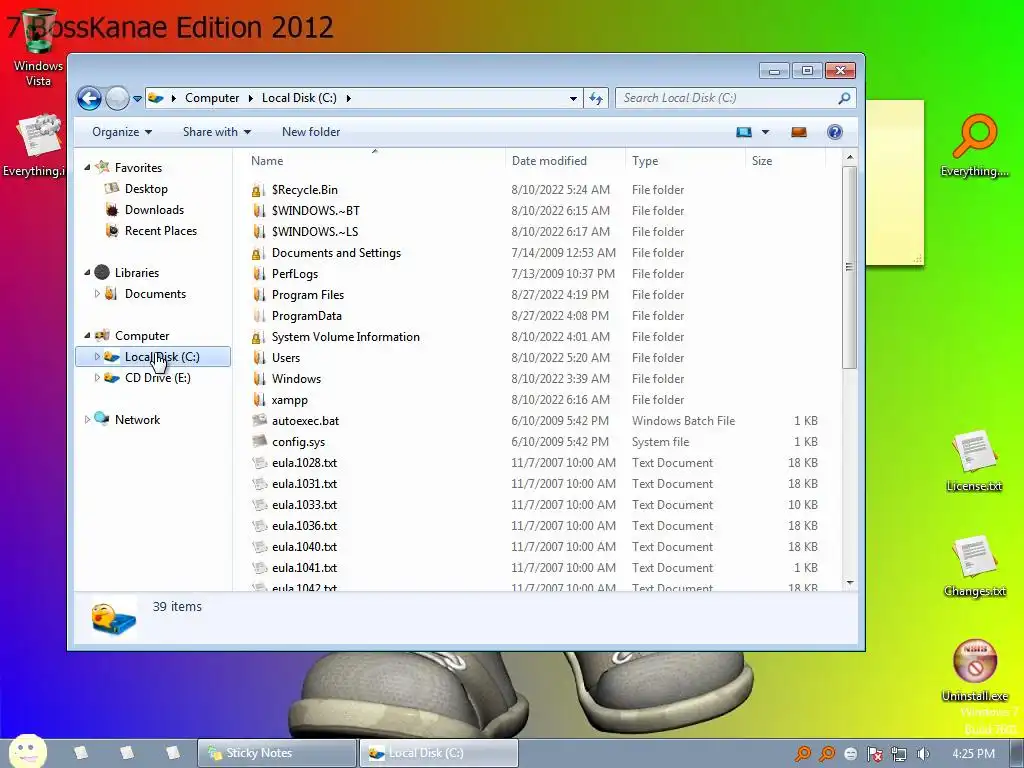The image size is (1024, 768).
Task: Click the 4:25 PM taskbar clock
Action: pyautogui.click(x=973, y=754)
